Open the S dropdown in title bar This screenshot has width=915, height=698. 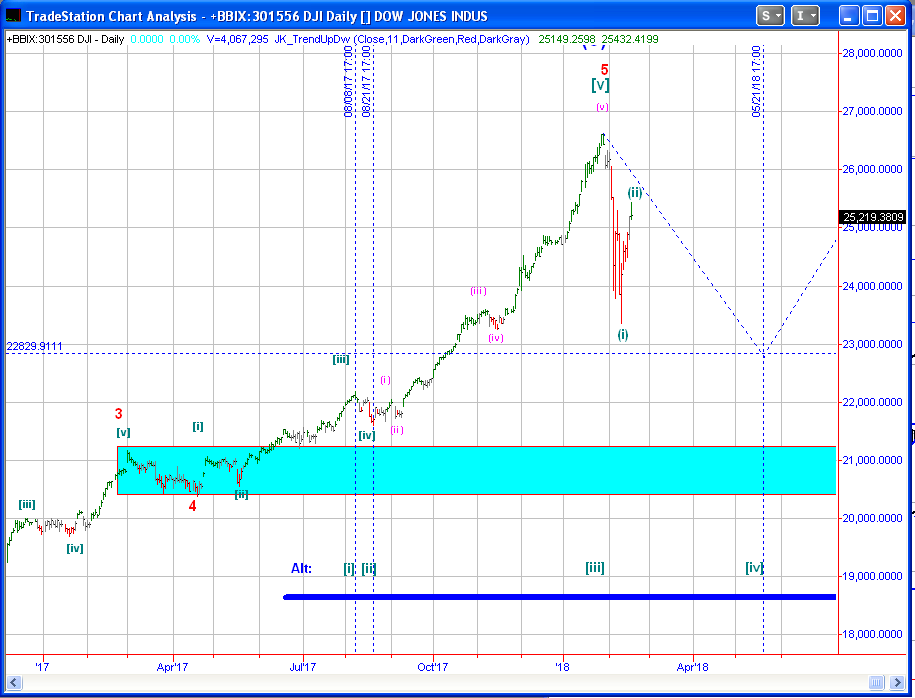(770, 16)
